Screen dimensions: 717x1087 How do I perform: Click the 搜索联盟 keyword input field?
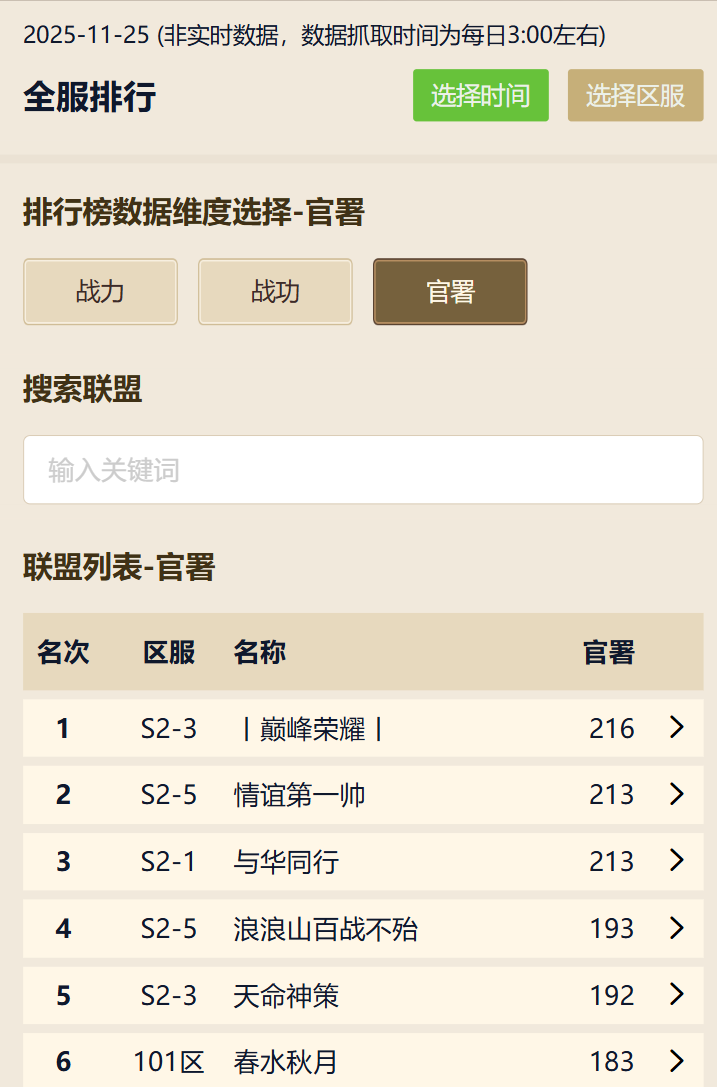(x=363, y=470)
